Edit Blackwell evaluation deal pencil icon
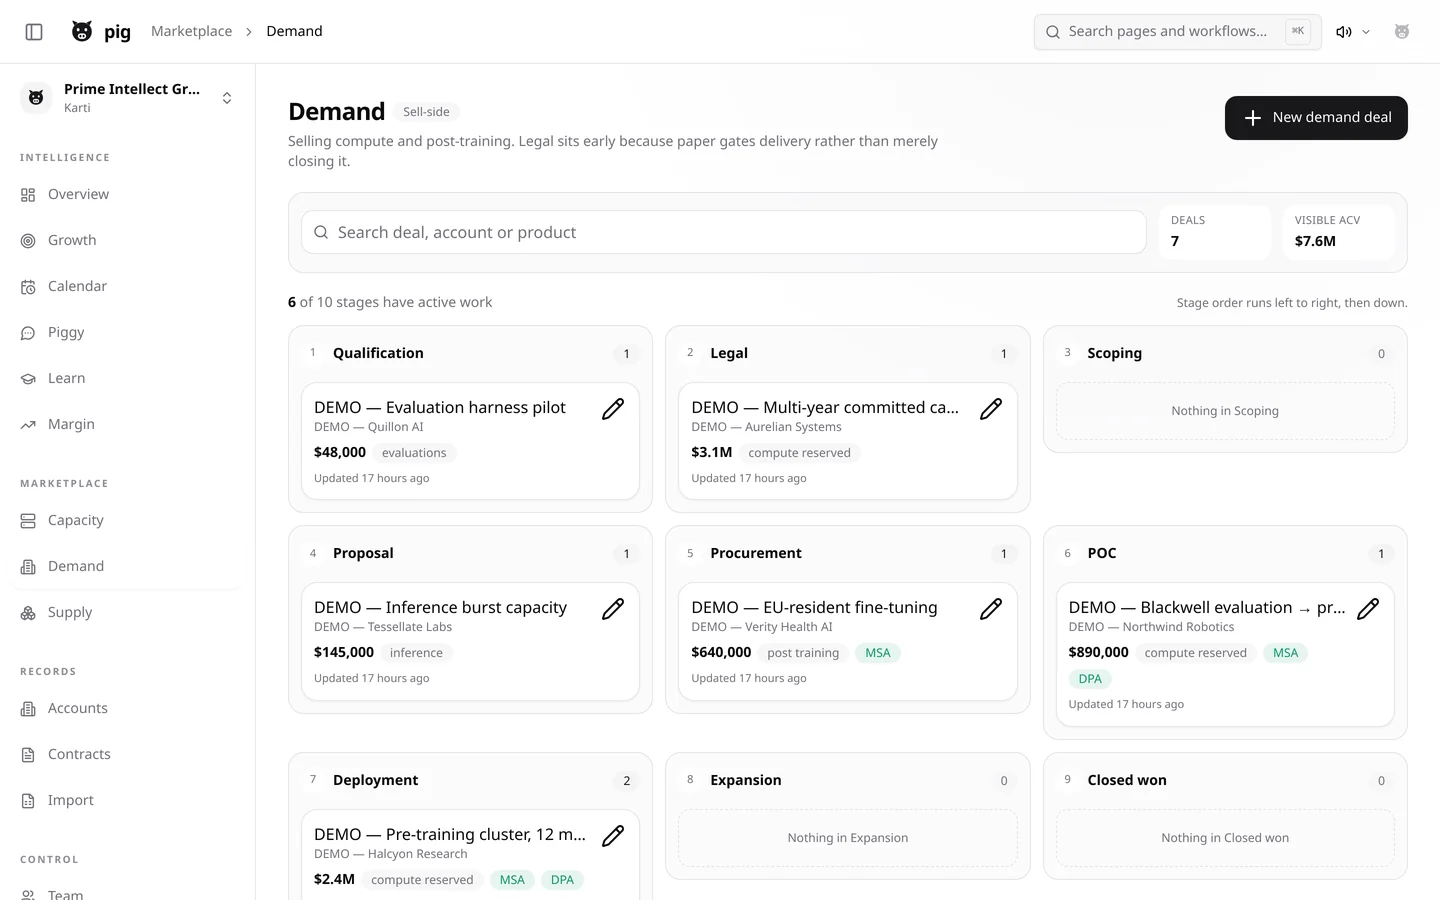This screenshot has height=900, width=1440. [1368, 609]
